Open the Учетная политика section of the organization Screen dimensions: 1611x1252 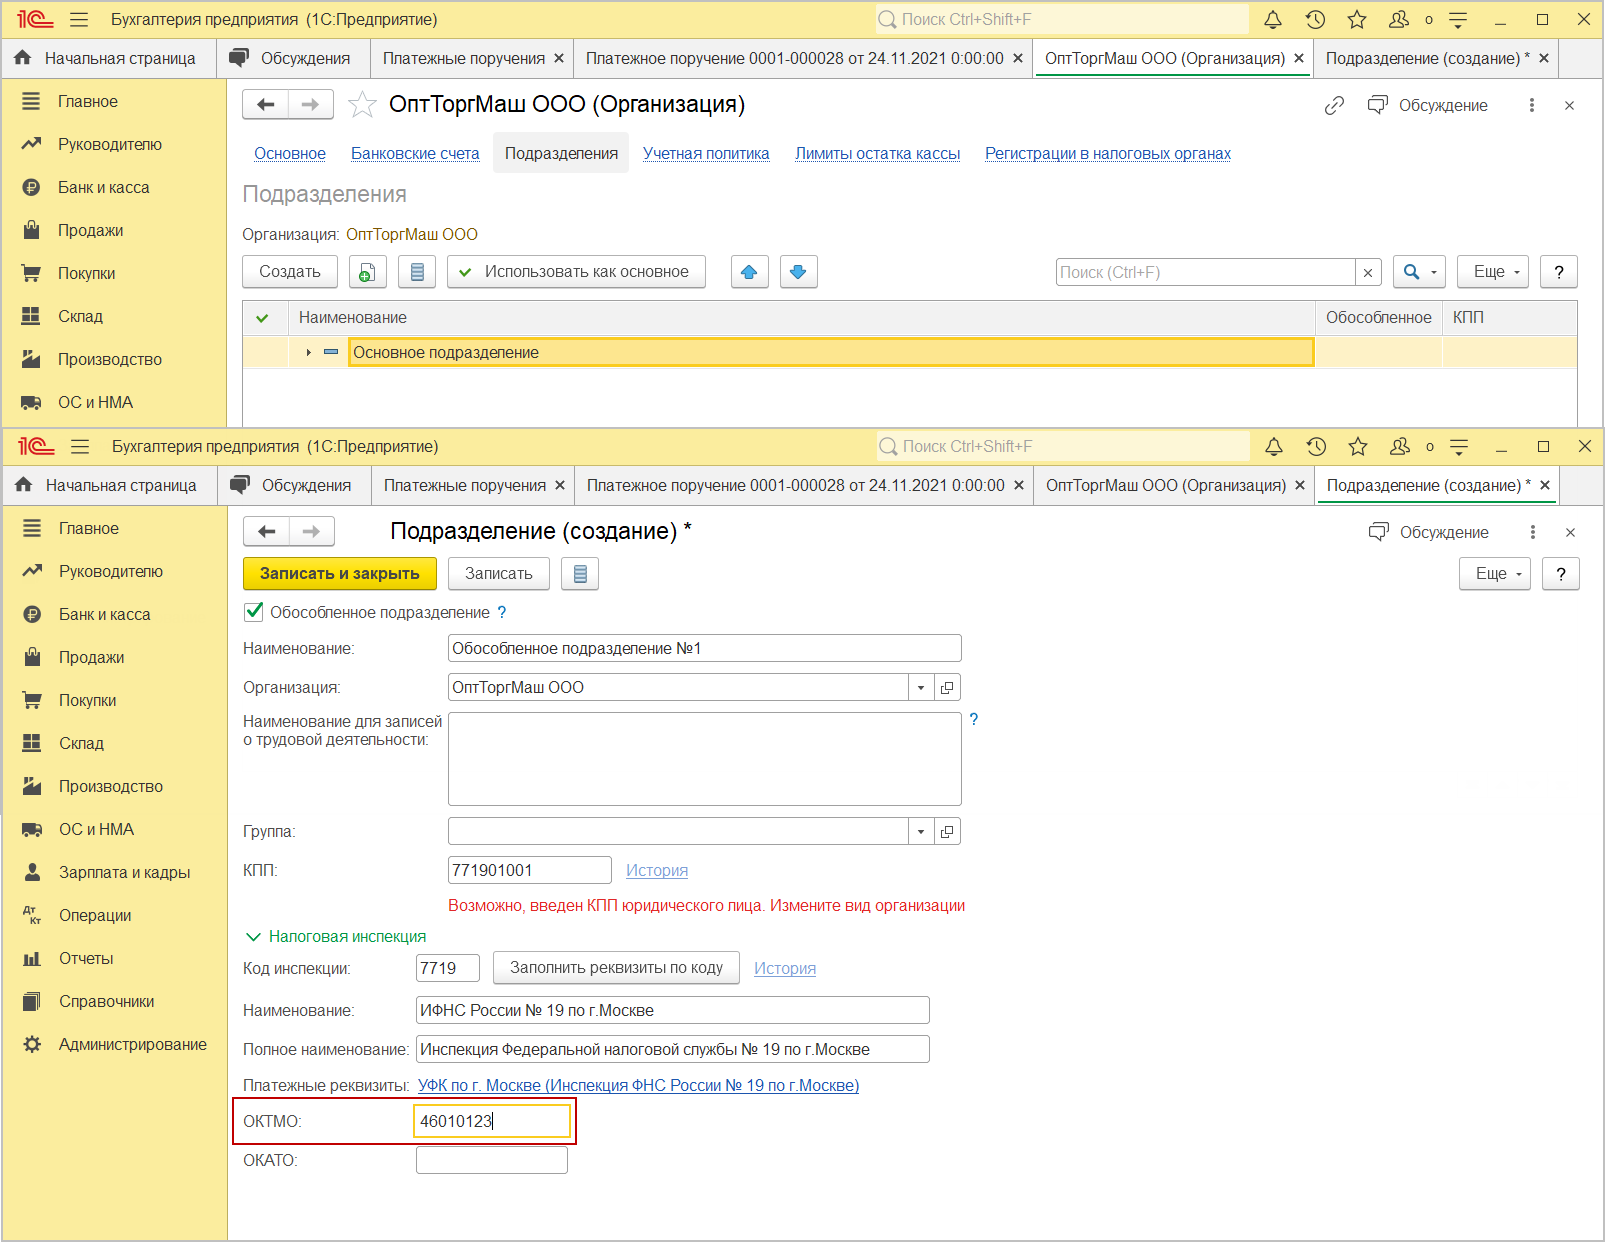click(x=706, y=153)
